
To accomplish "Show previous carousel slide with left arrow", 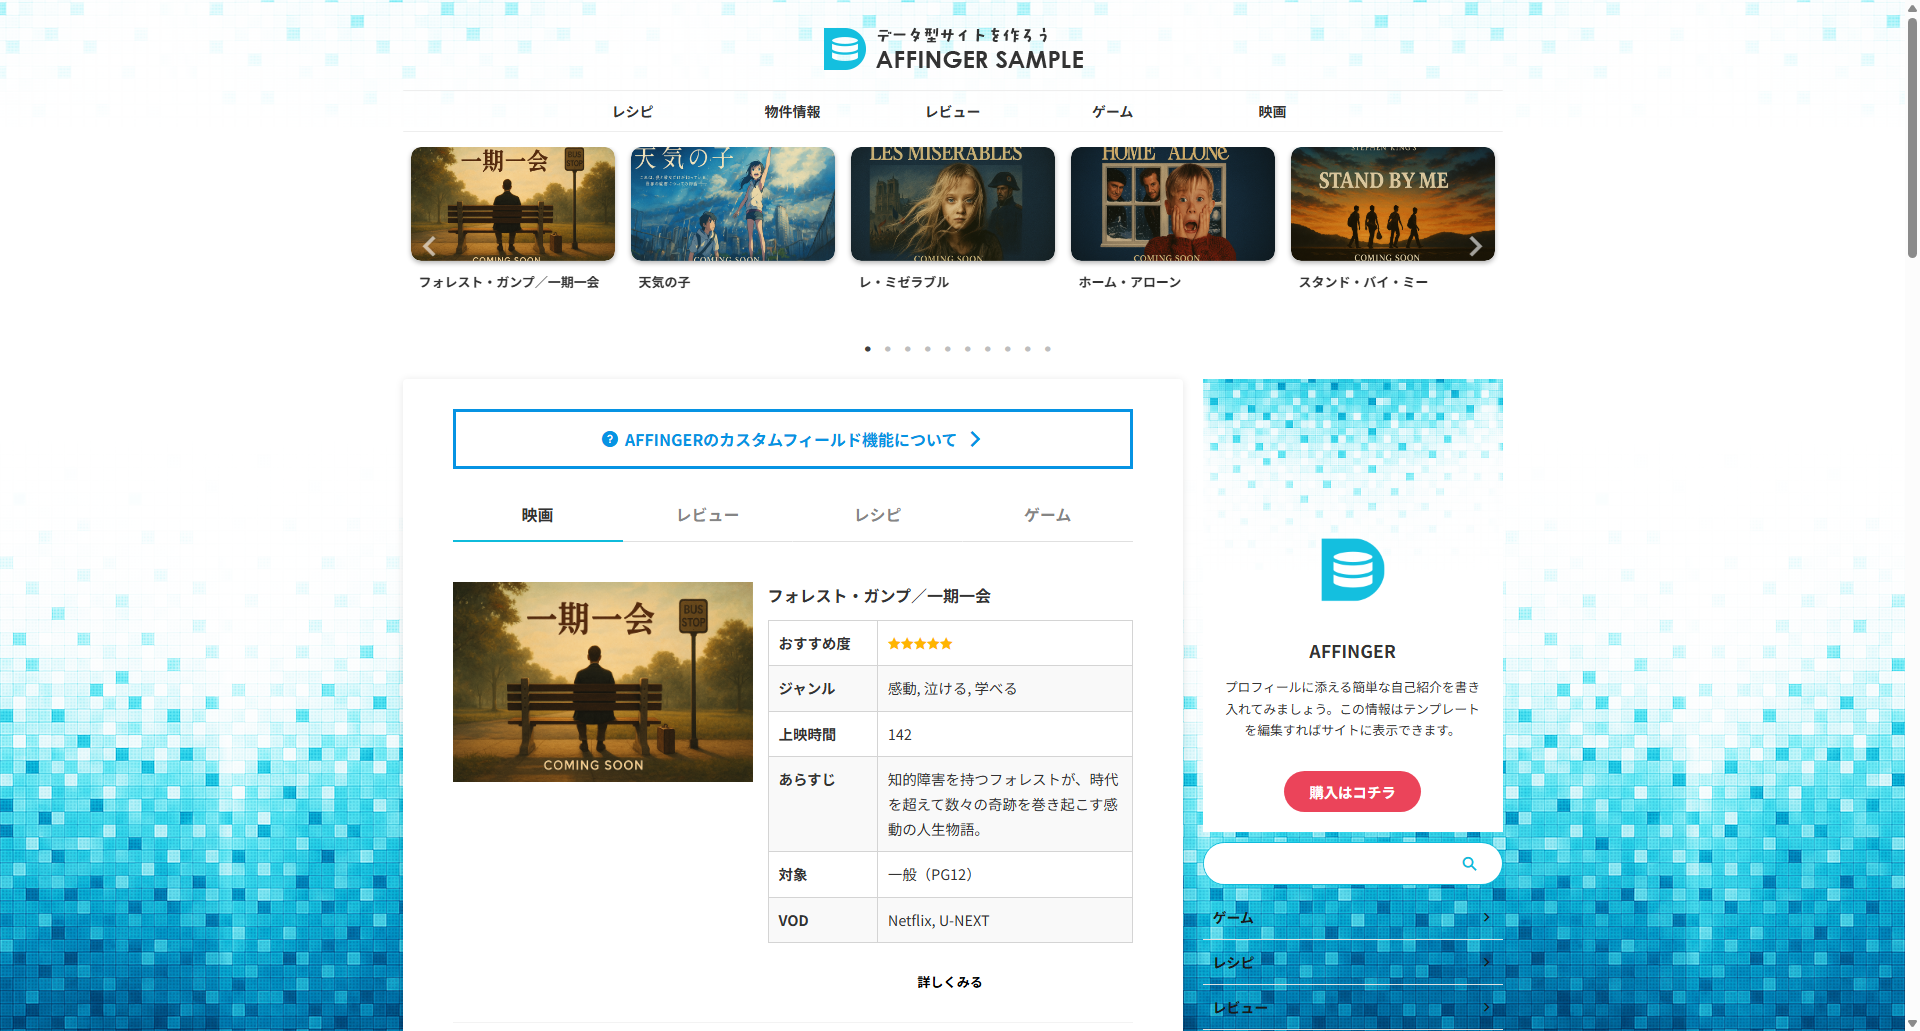I will (x=429, y=246).
